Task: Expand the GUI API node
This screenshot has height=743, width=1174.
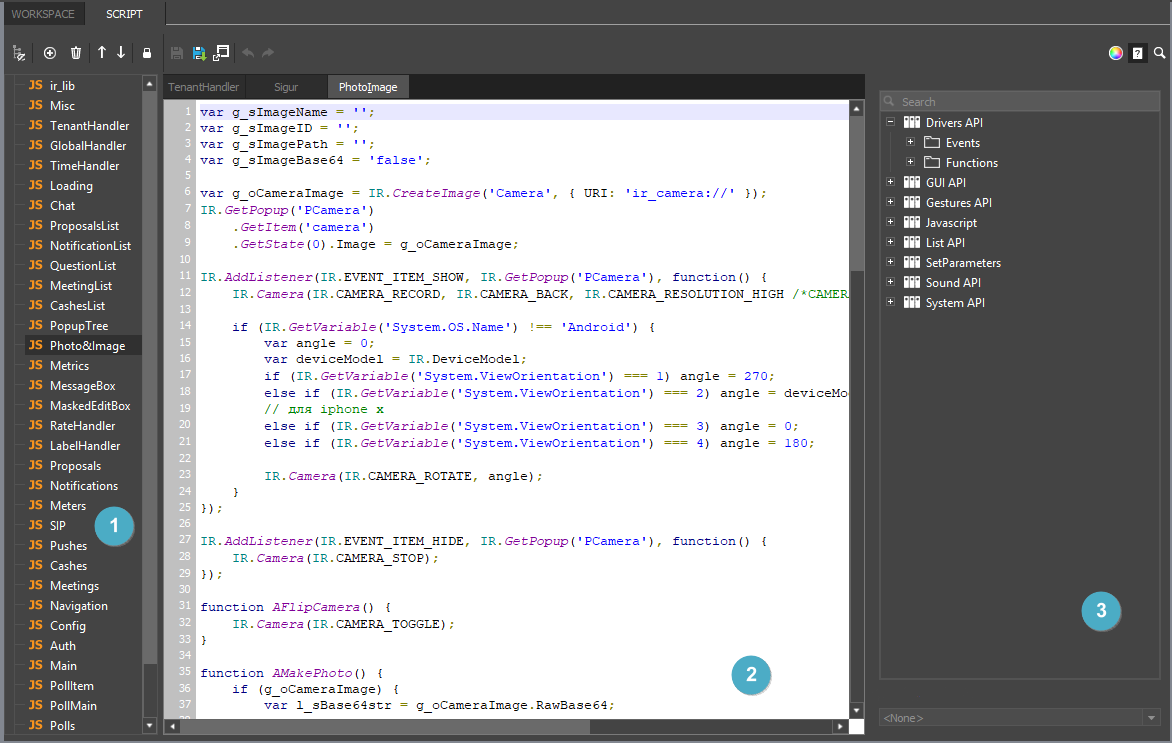Action: click(x=890, y=182)
